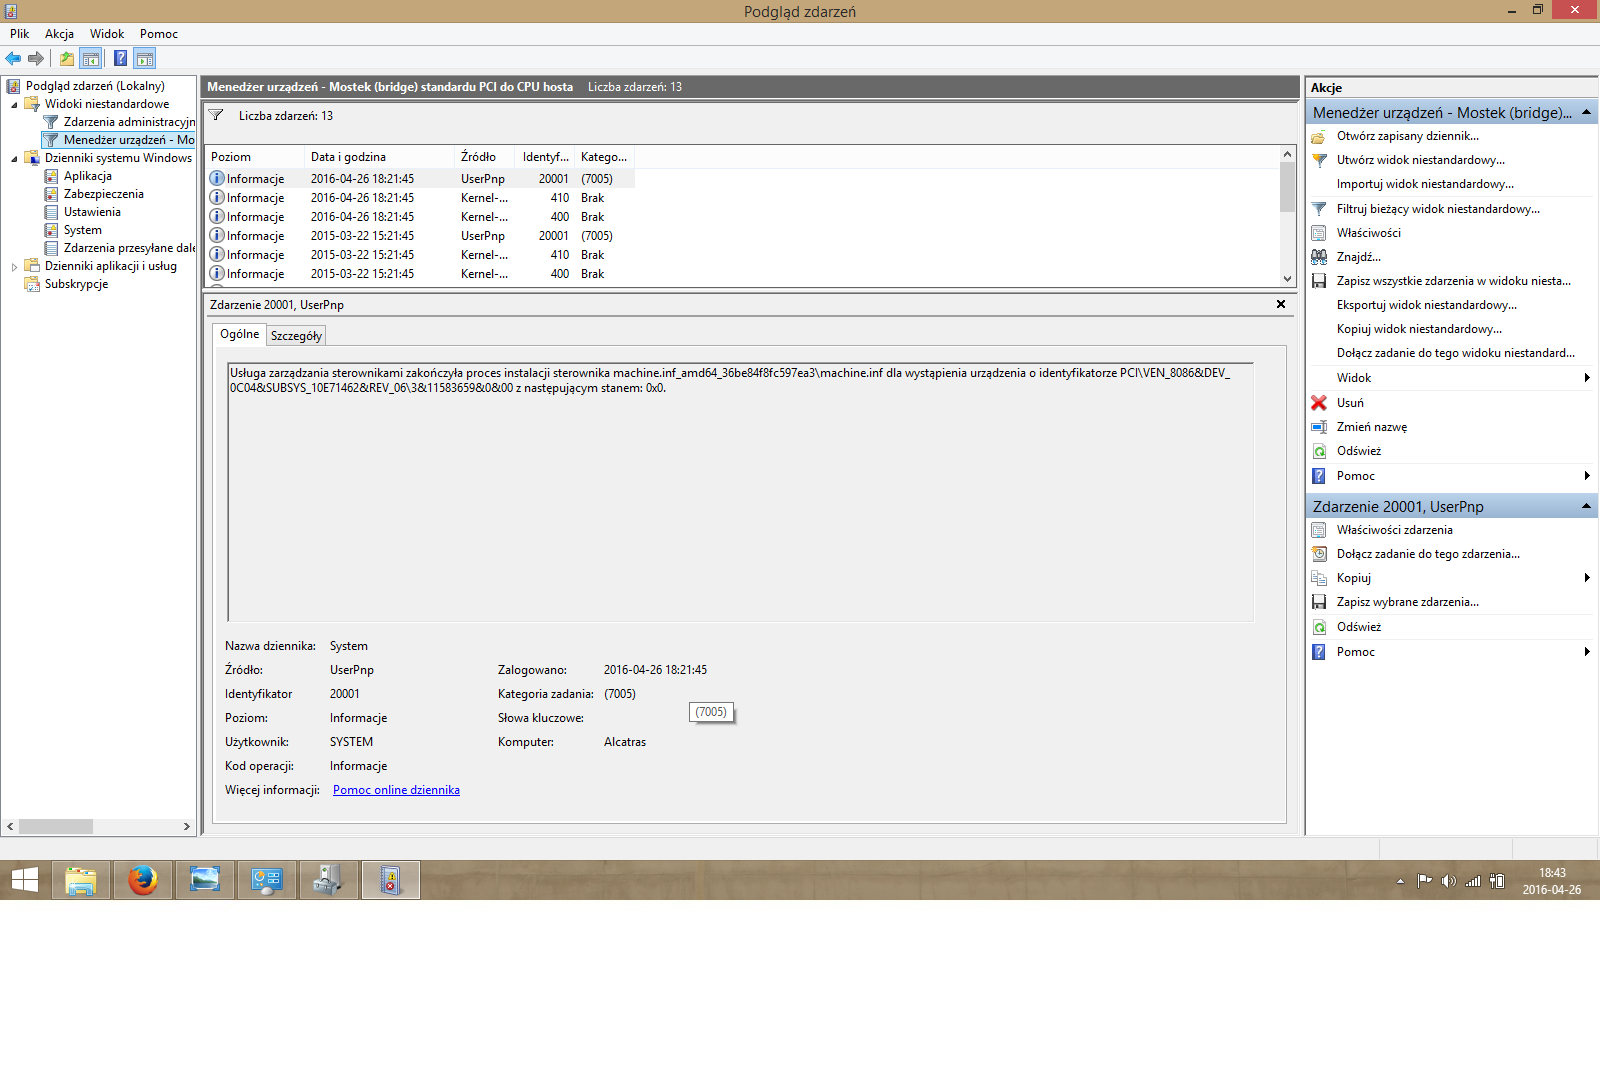Click the filter funnel icon beside Liczba zdarzeń
Image resolution: width=1600 pixels, height=1088 pixels.
pyautogui.click(x=216, y=115)
